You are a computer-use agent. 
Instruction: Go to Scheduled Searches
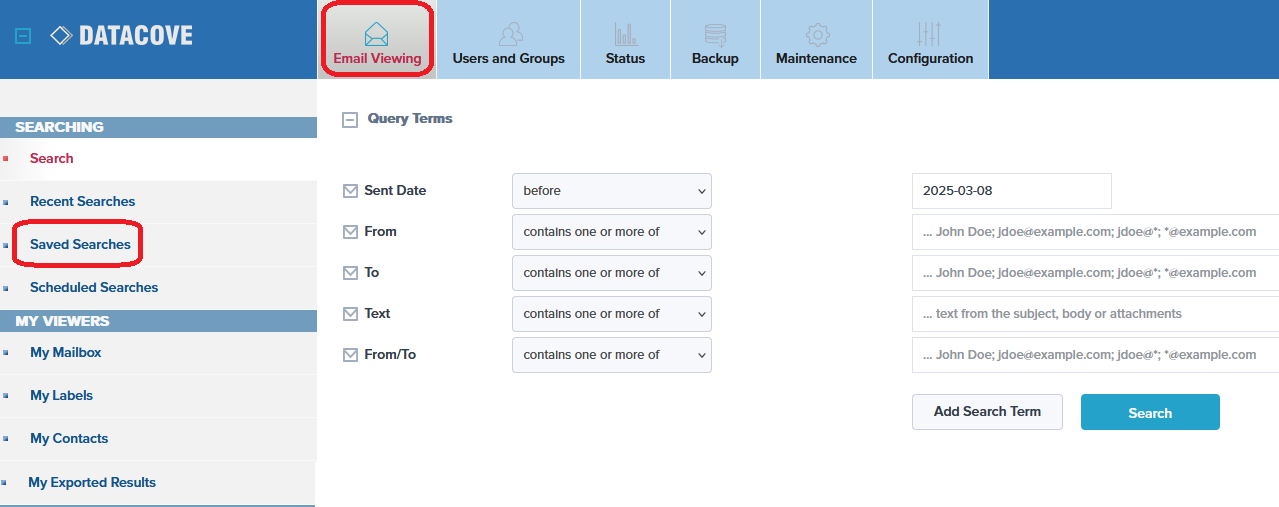94,287
